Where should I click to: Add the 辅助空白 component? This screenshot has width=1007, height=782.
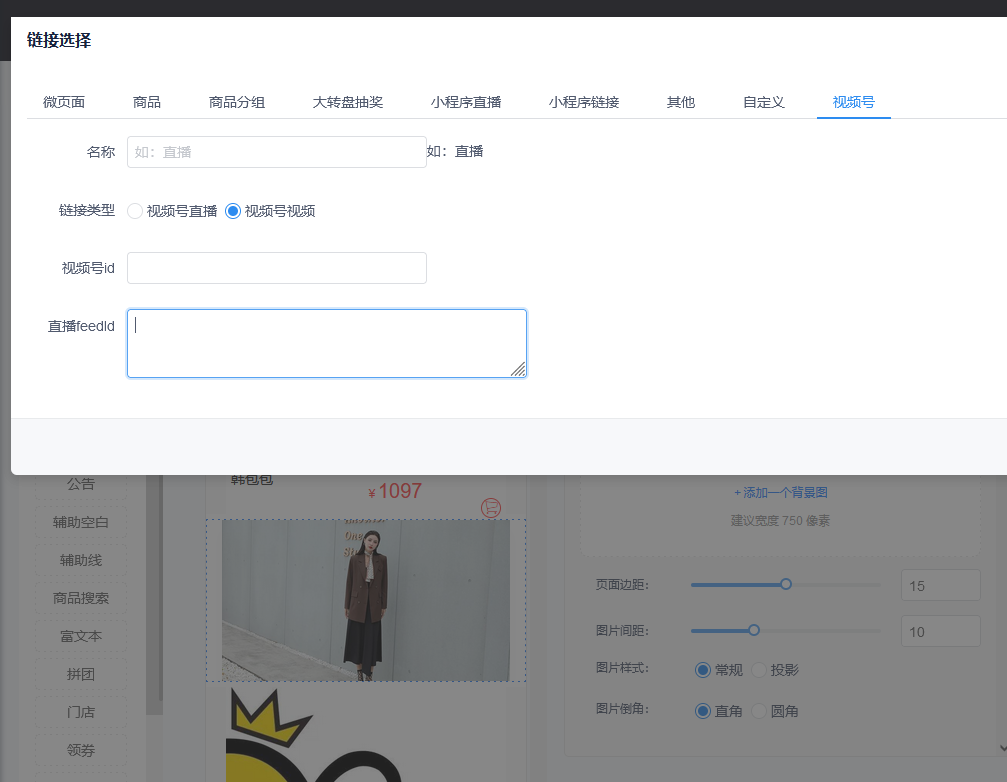(81, 522)
